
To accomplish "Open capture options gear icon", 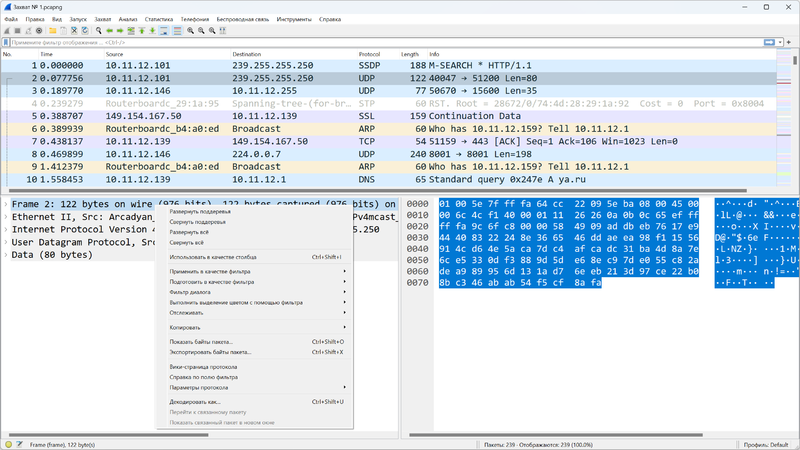I will (39, 31).
